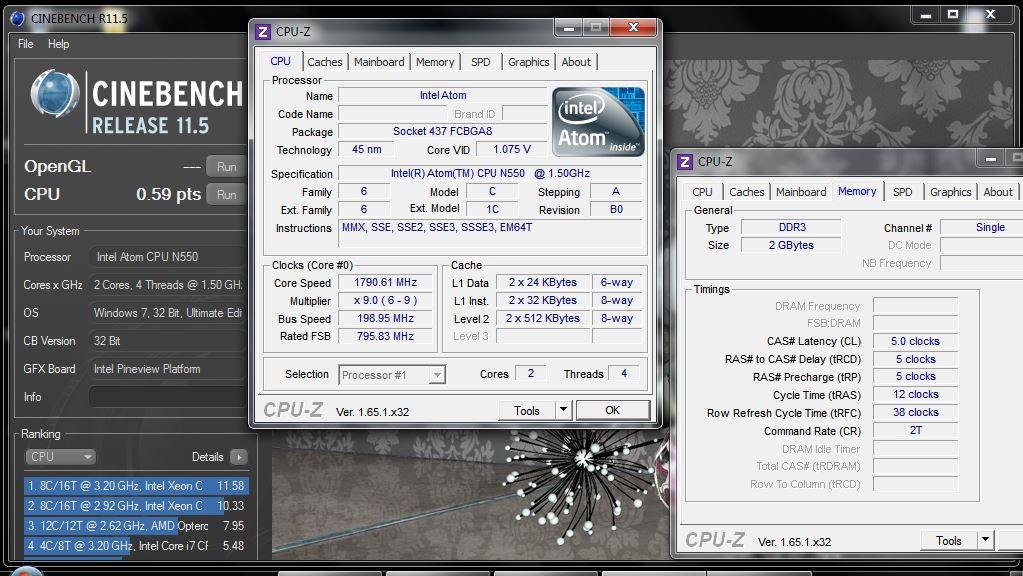Click the Processor field Intel Atom CPU N550
Screen dimensions: 1023x576
coord(167,257)
